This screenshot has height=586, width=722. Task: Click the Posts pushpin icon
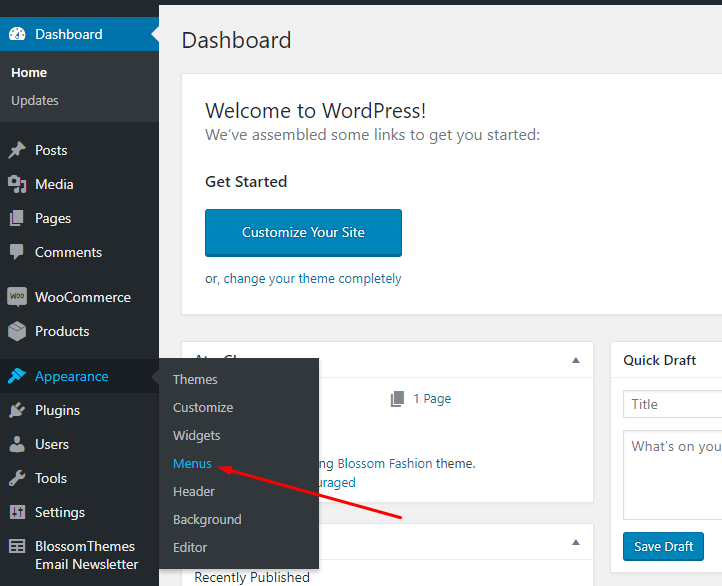(x=17, y=150)
